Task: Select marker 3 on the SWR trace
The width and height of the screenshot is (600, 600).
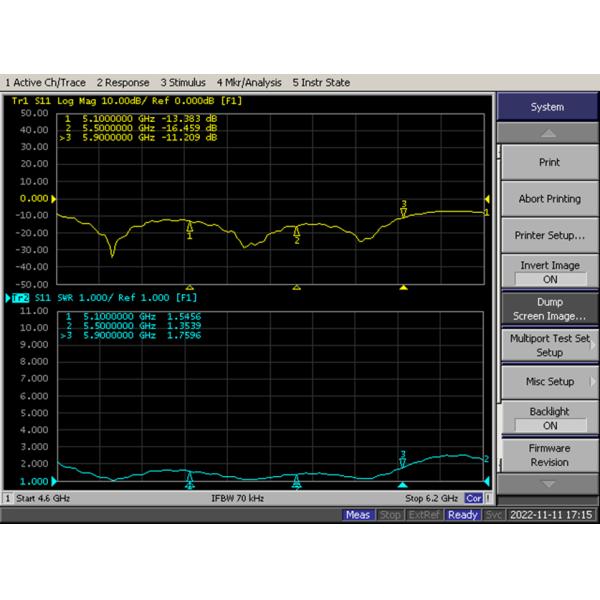Action: pos(403,457)
